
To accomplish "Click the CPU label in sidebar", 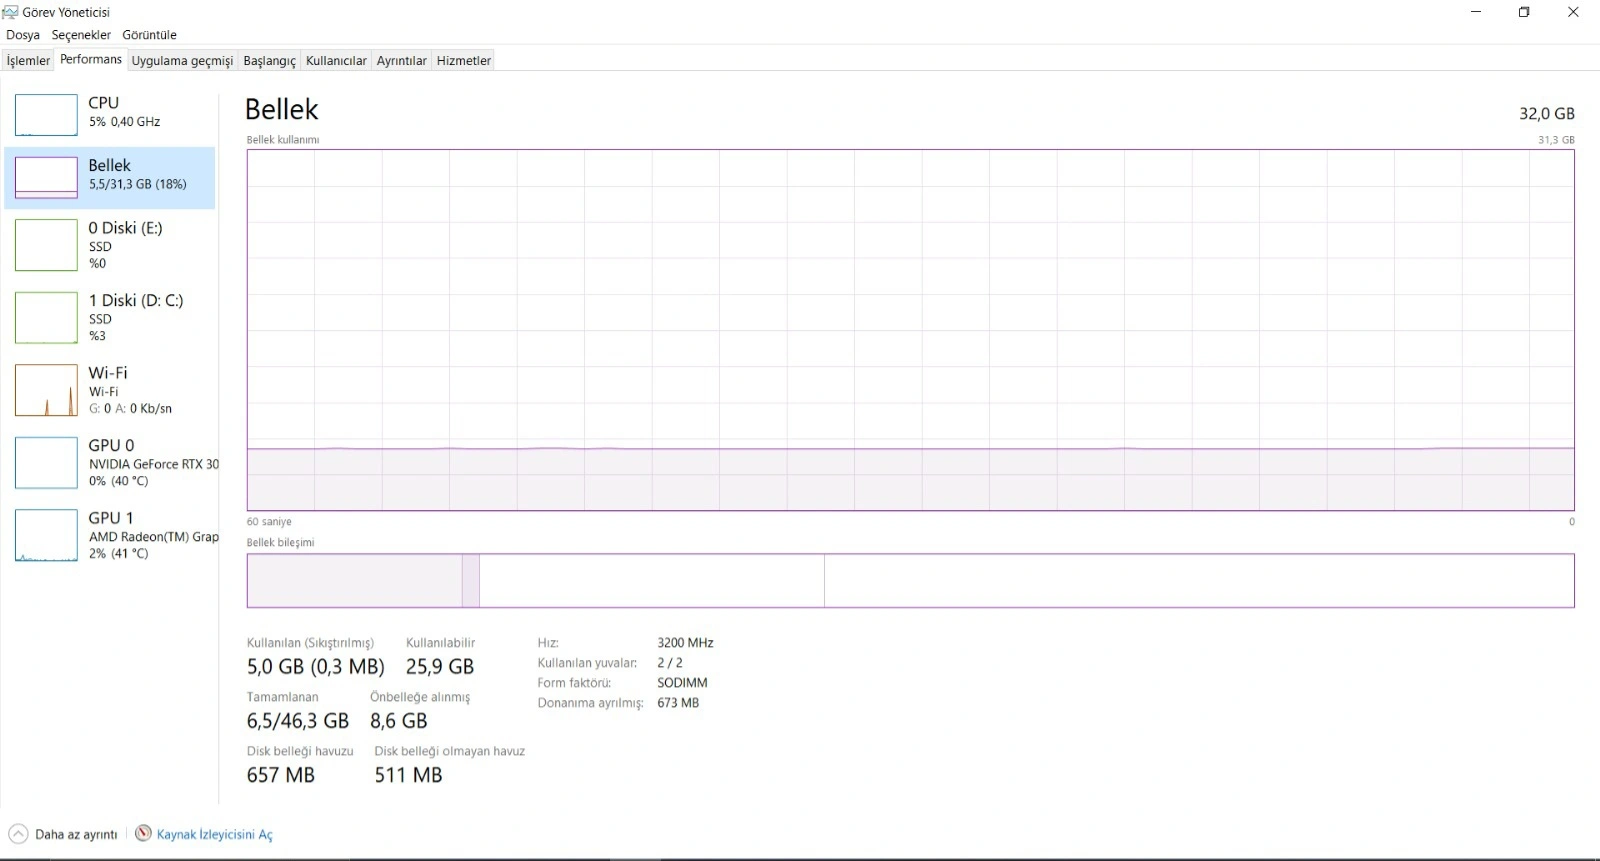I will (x=103, y=103).
